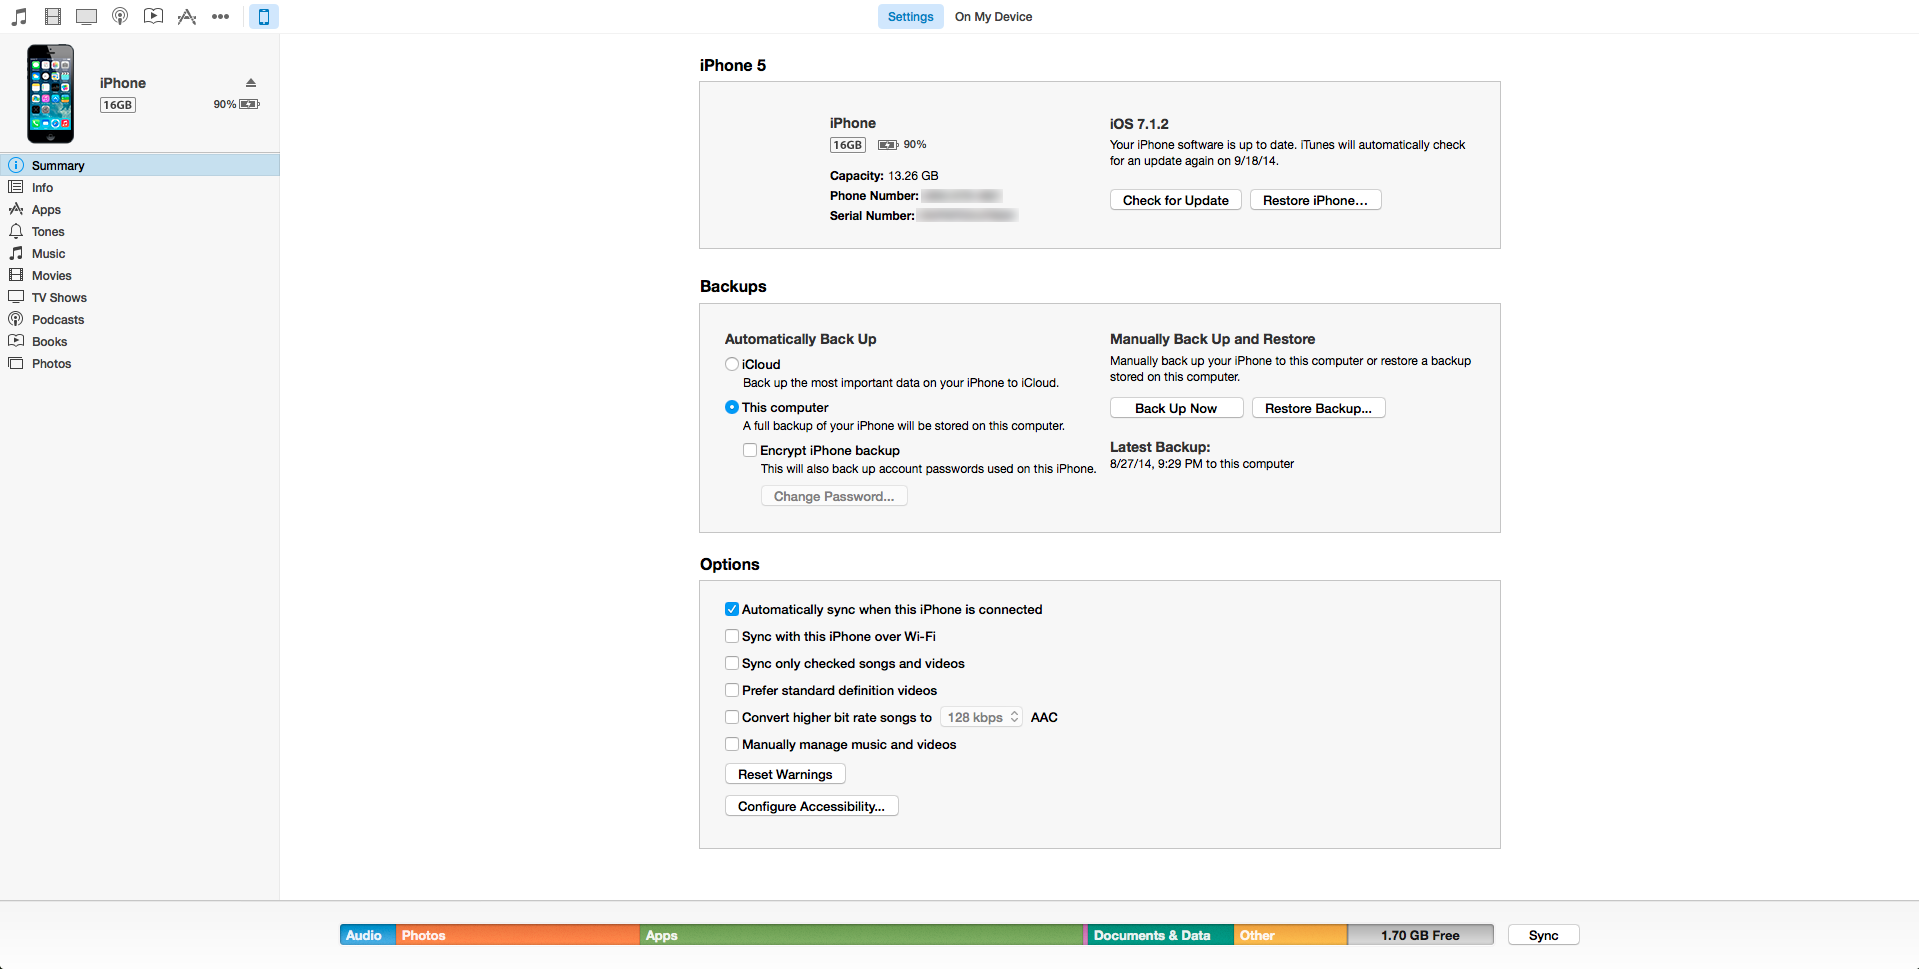Click the blurred Phone Number value
The height and width of the screenshot is (969, 1919).
[962, 196]
